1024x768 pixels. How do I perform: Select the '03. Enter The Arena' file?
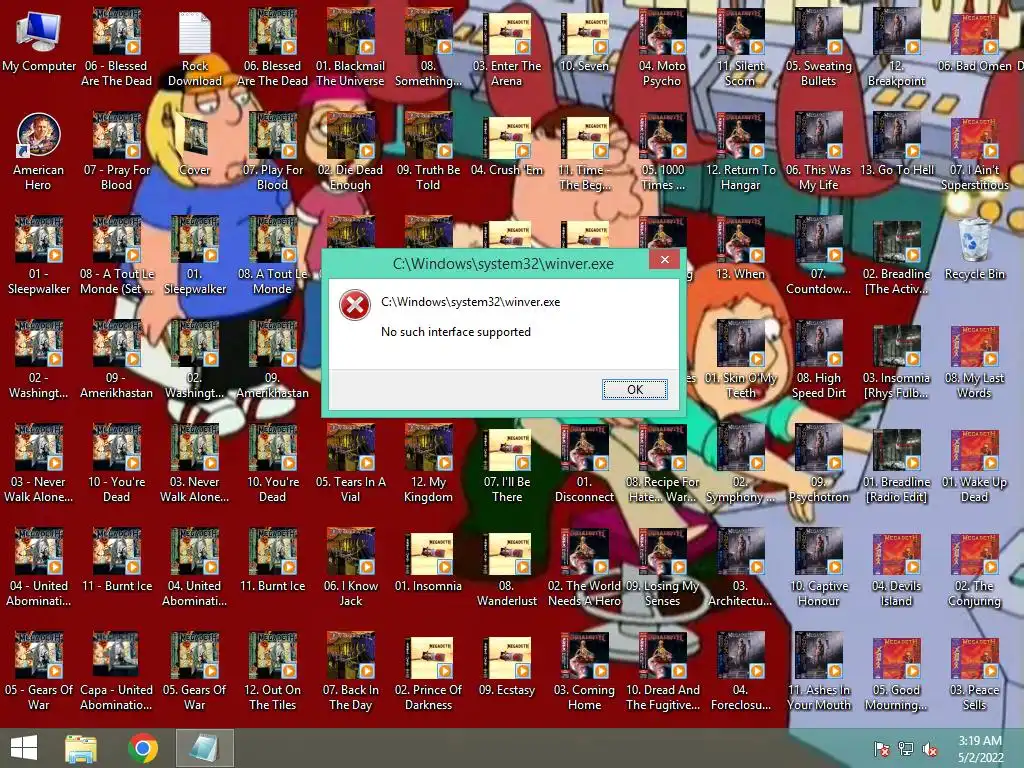[507, 49]
